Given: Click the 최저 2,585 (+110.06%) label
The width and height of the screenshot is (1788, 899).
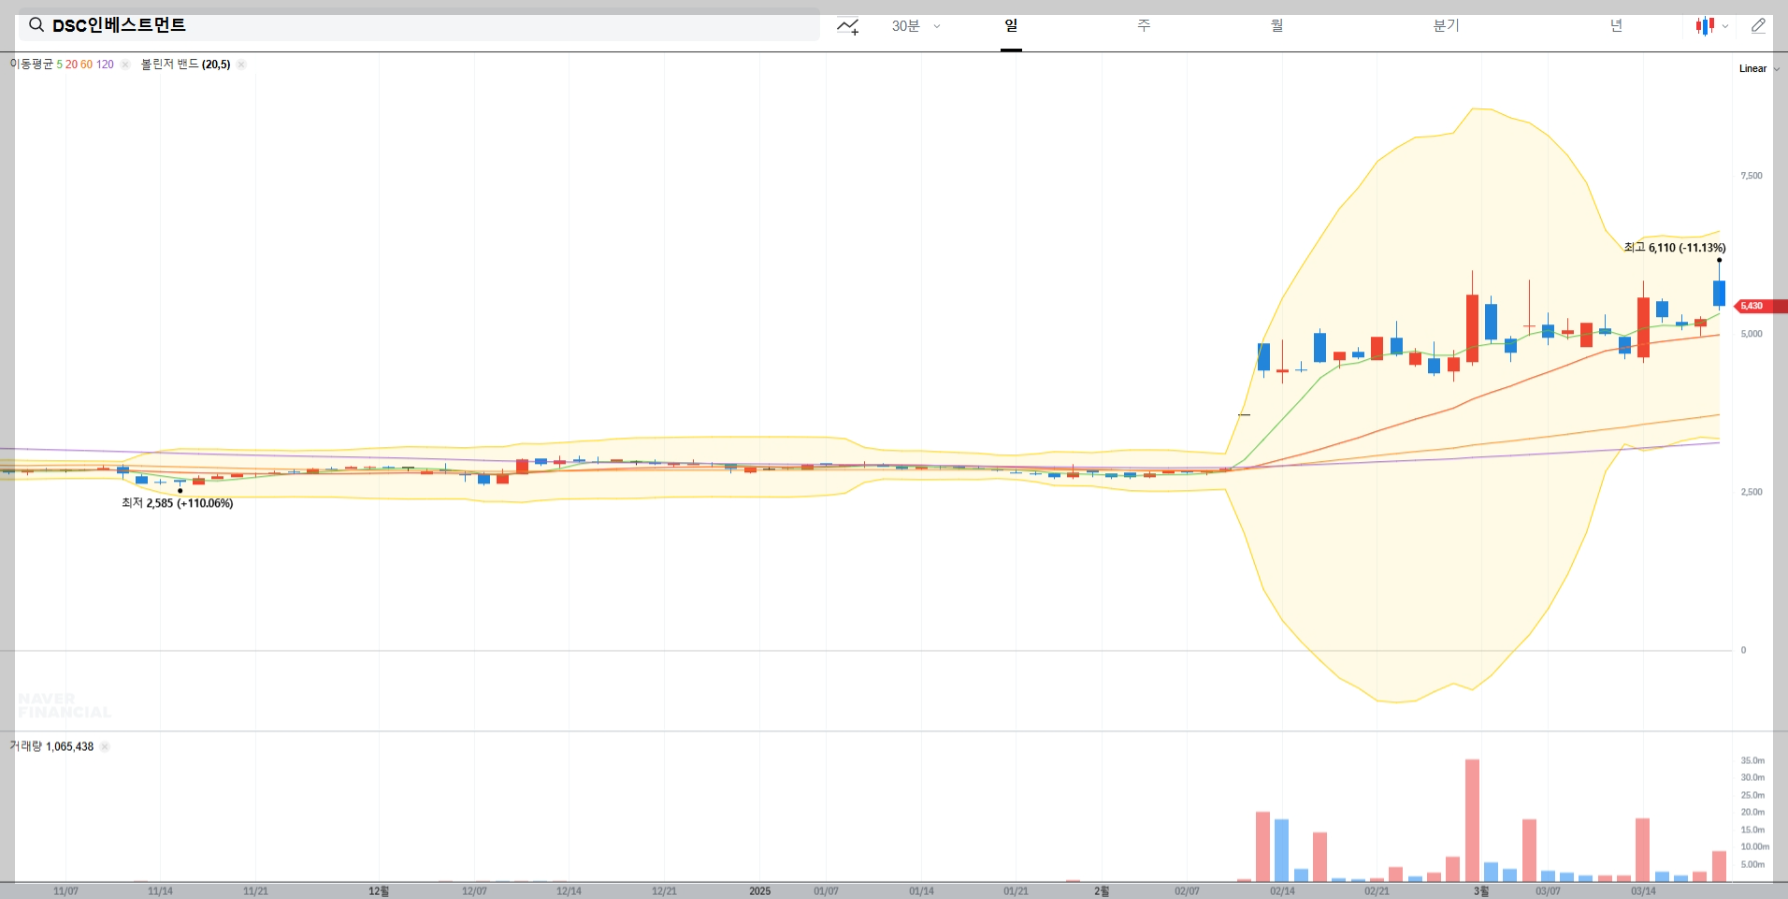Looking at the screenshot, I should [x=177, y=503].
